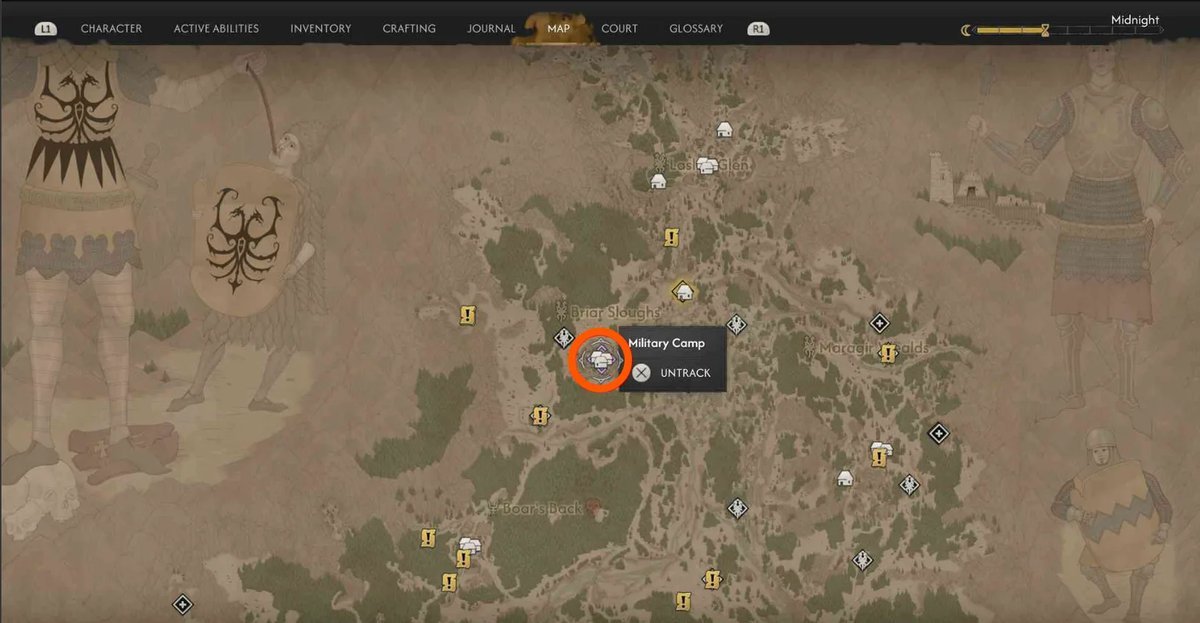Go to the CRAFTING tab

(x=409, y=29)
